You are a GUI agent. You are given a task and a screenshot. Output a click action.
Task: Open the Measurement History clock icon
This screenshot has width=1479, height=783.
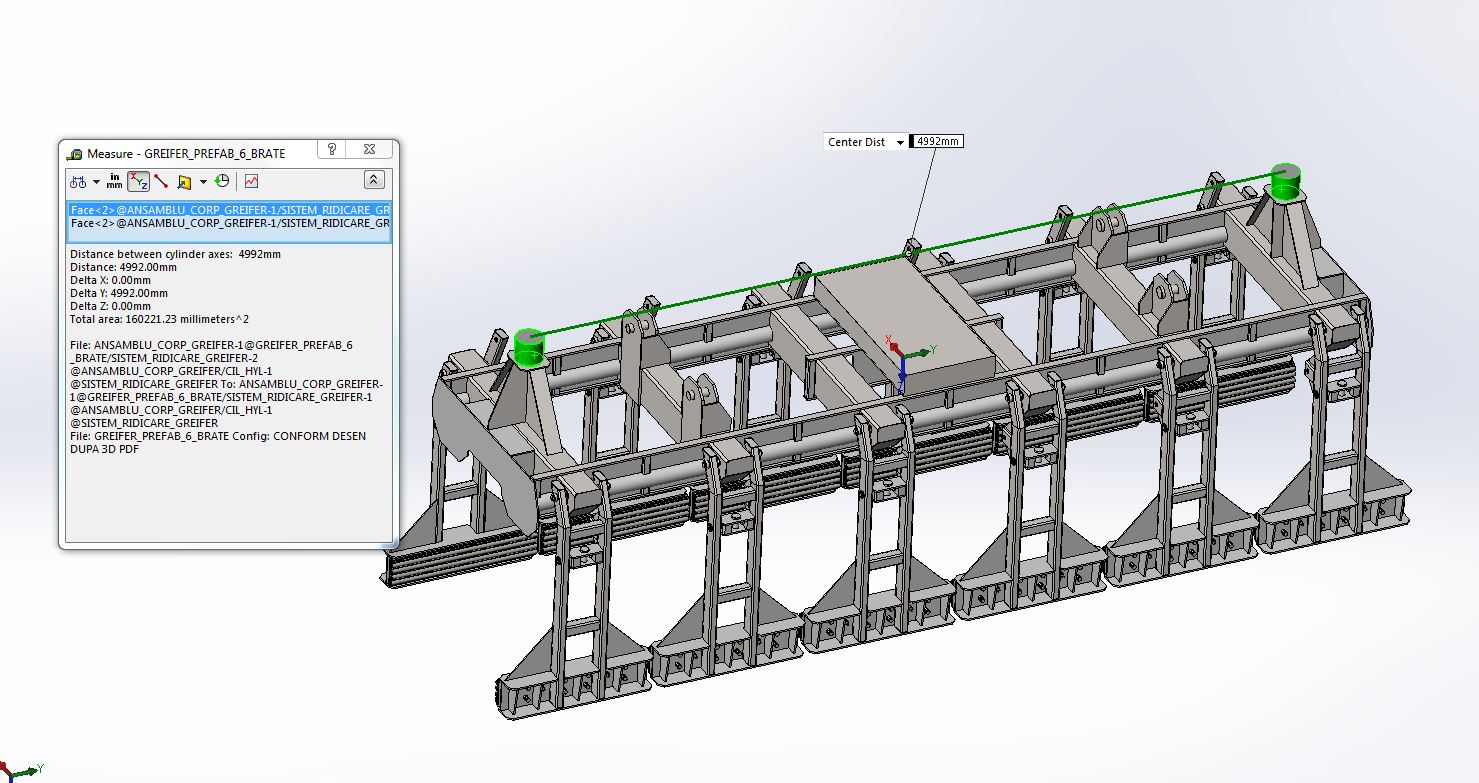point(222,181)
